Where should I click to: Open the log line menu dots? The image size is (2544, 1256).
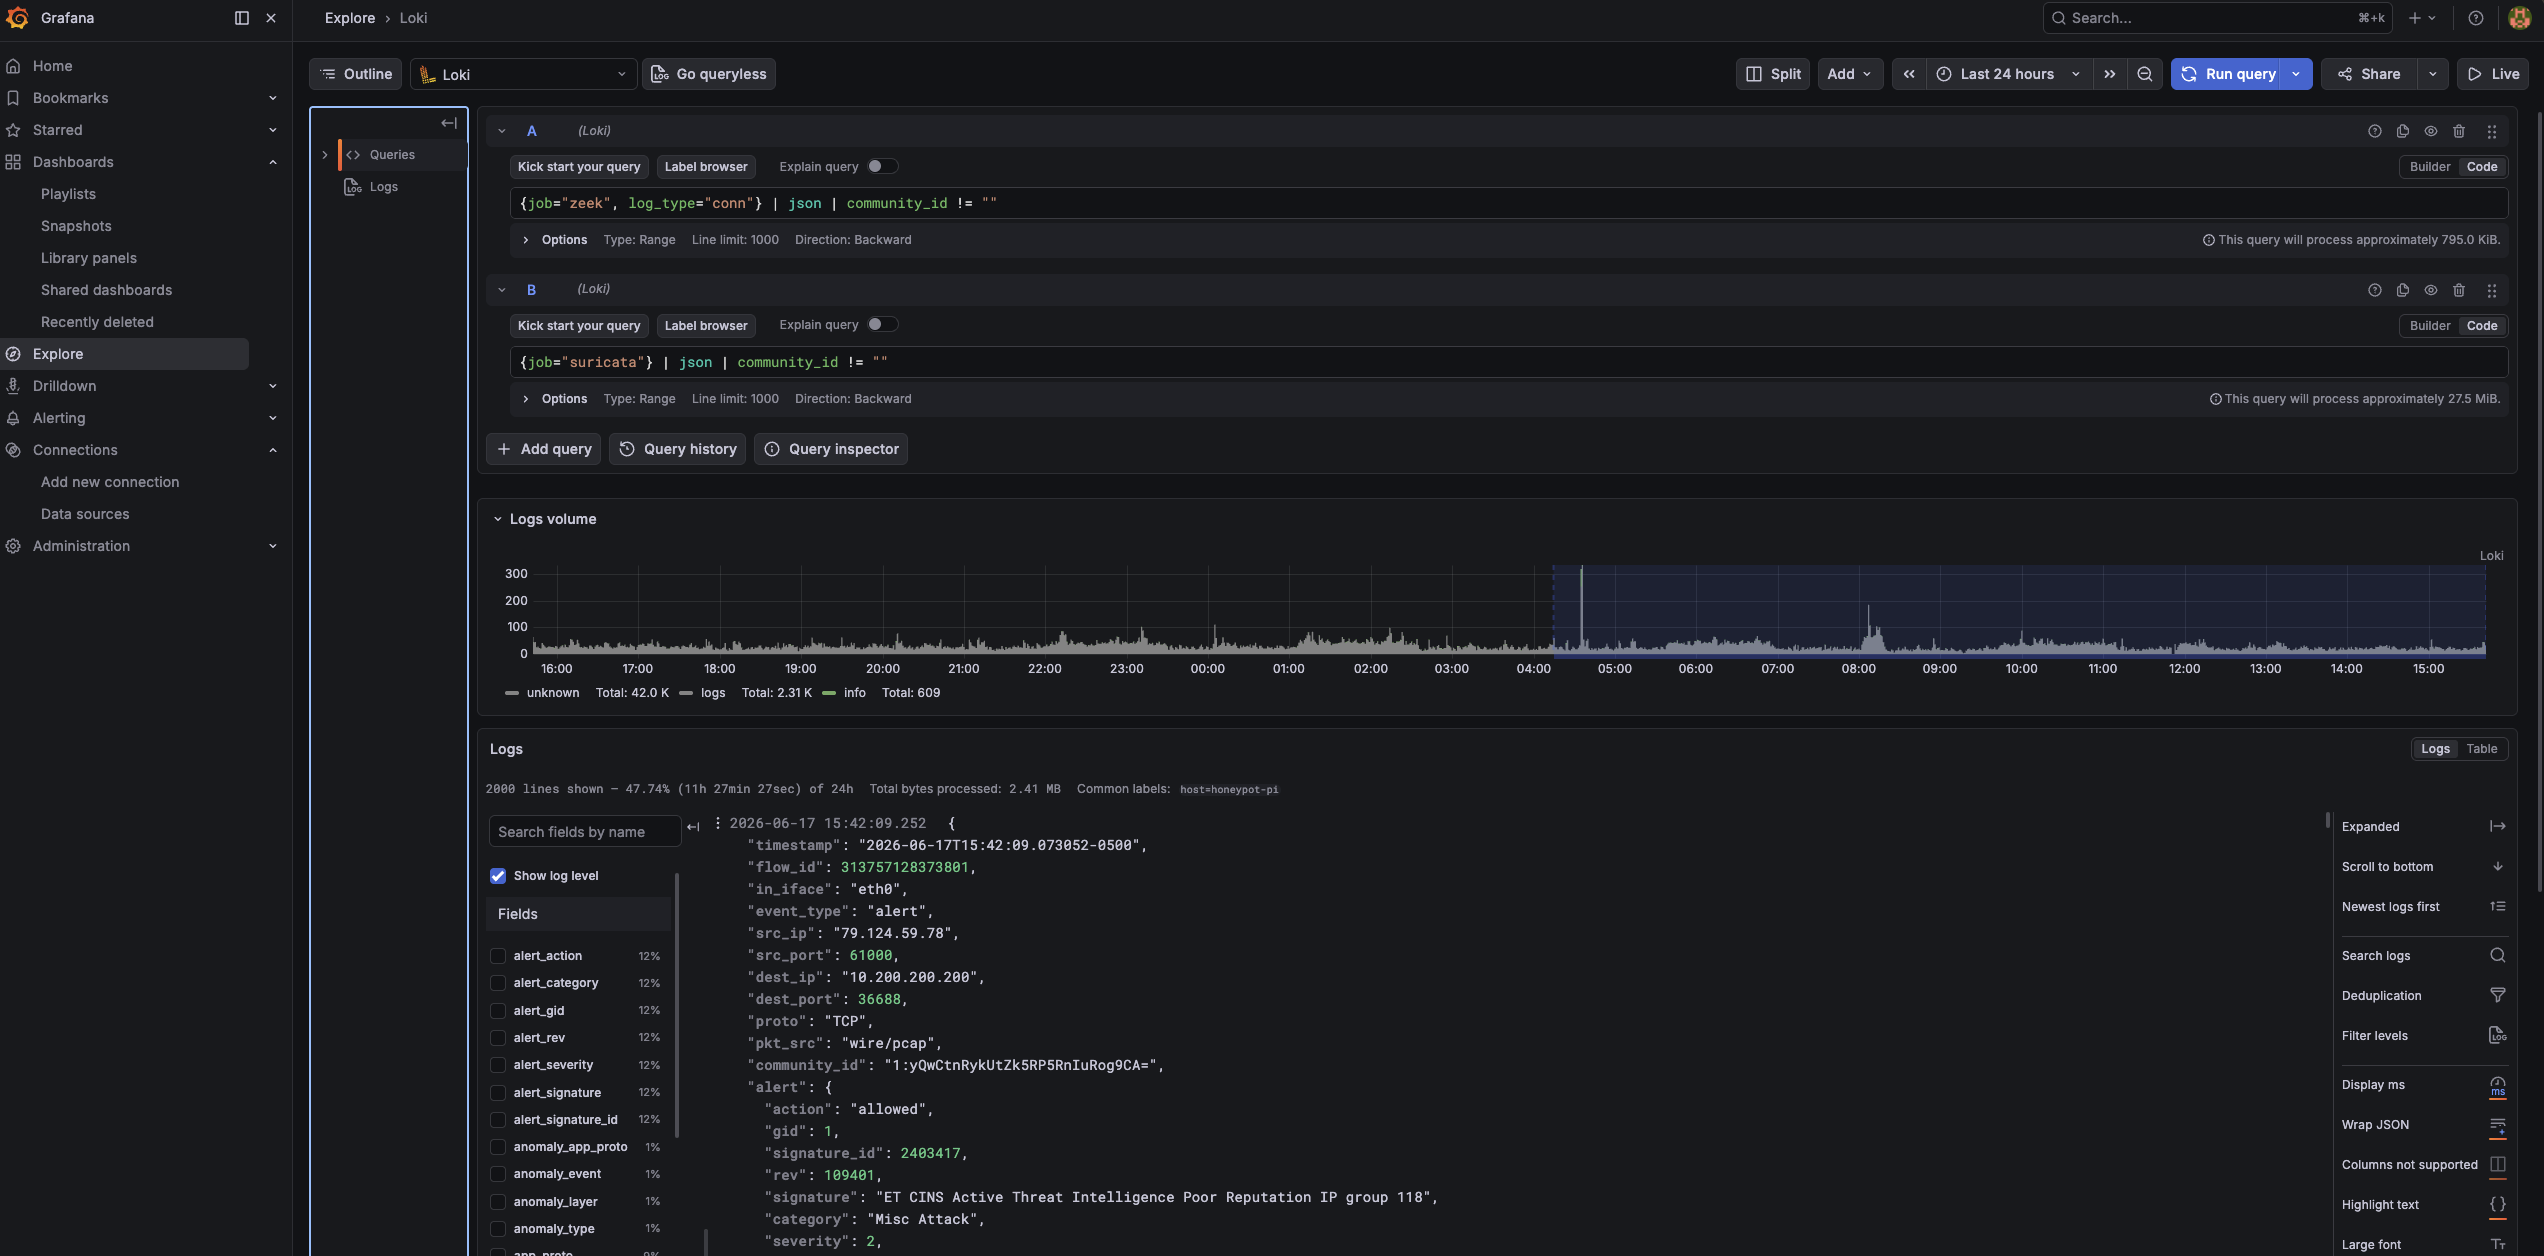tap(717, 823)
